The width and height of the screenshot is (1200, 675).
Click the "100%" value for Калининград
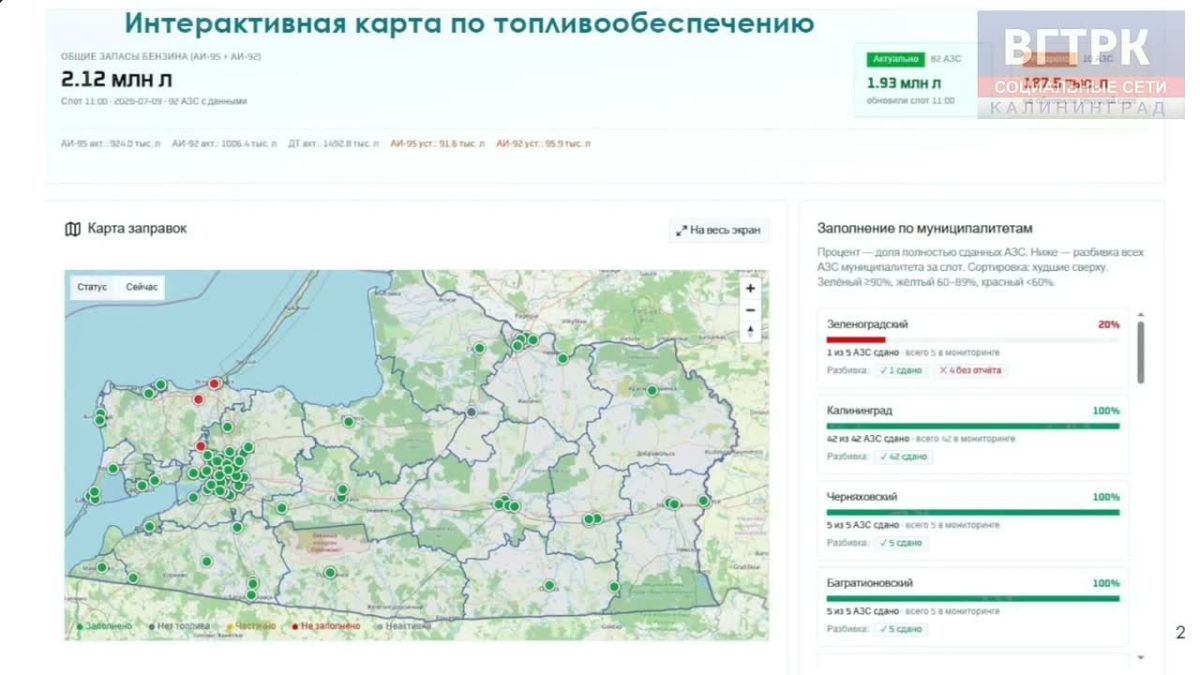(1106, 411)
